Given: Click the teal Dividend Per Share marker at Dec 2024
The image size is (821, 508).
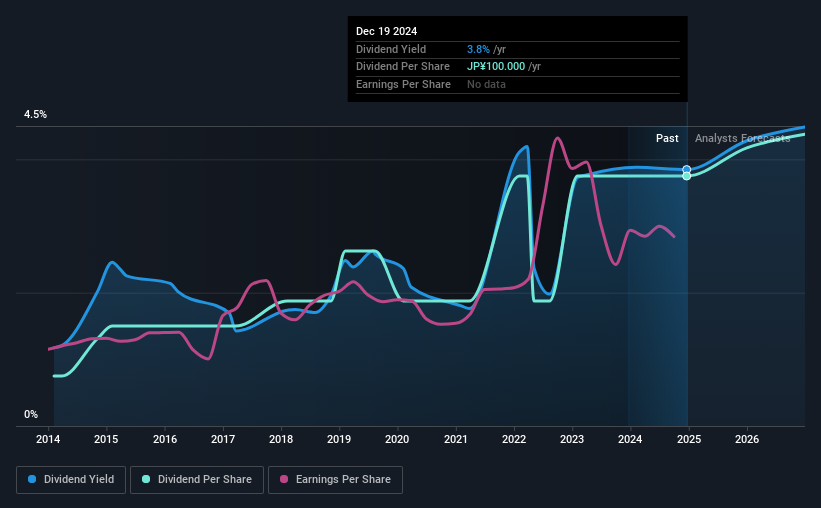Looking at the screenshot, I should coord(686,176).
